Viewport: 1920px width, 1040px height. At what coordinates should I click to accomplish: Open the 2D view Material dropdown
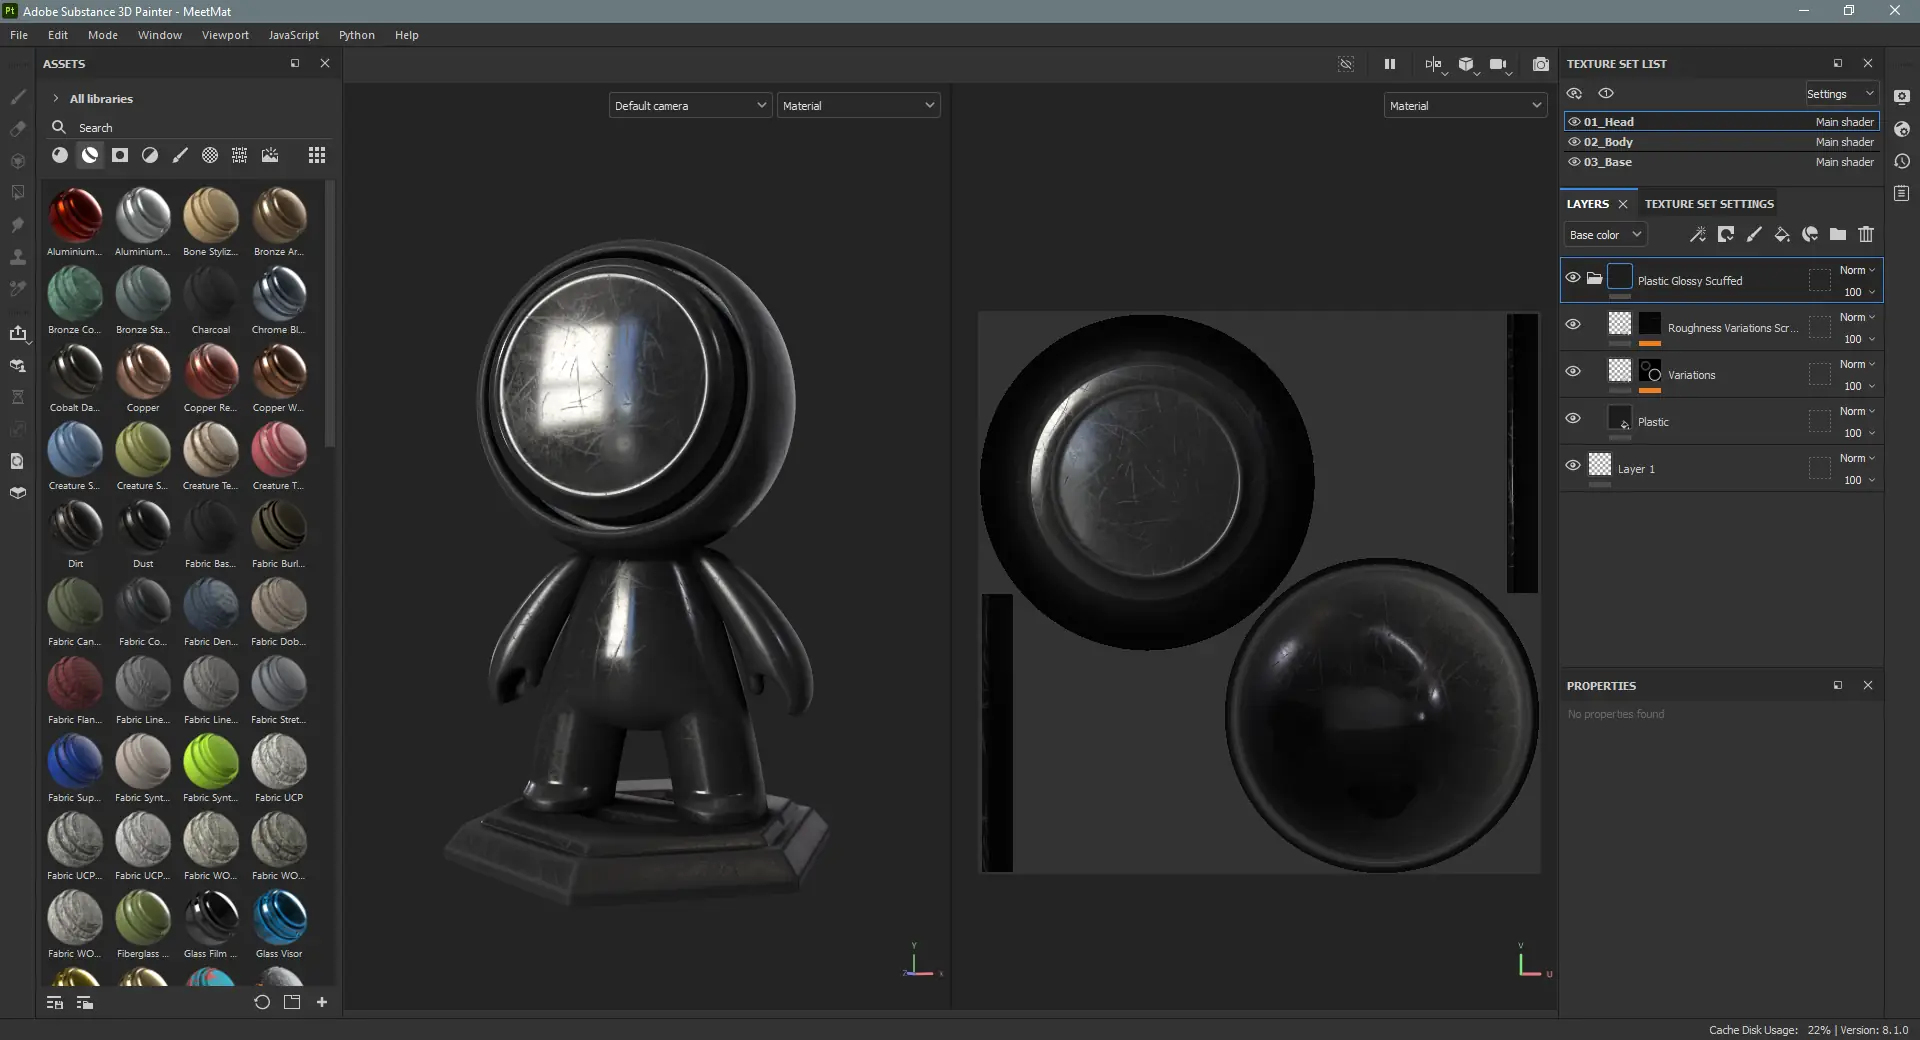point(1465,105)
